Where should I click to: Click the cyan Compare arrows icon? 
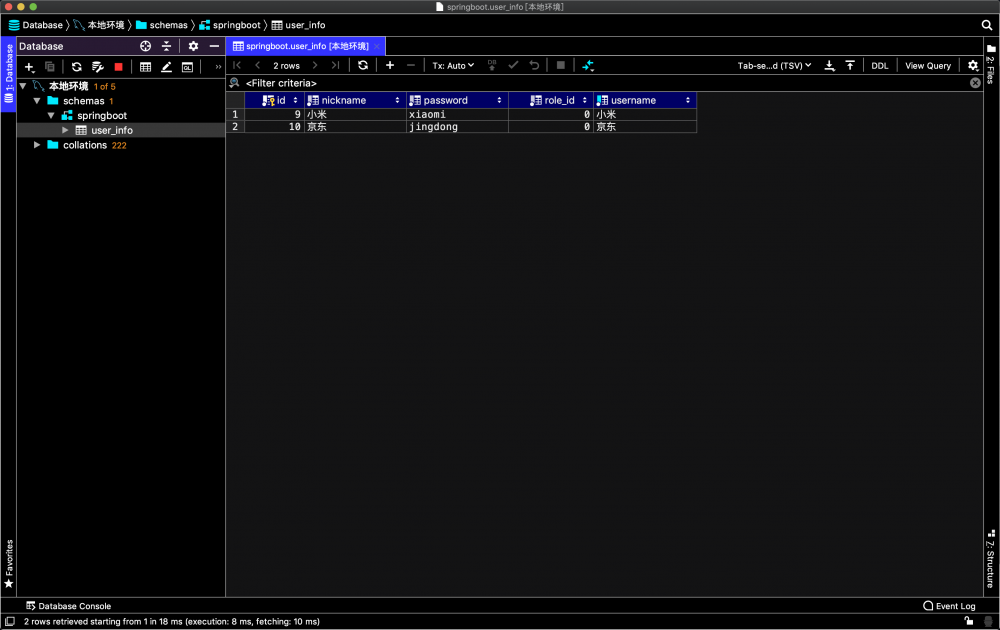[x=588, y=65]
